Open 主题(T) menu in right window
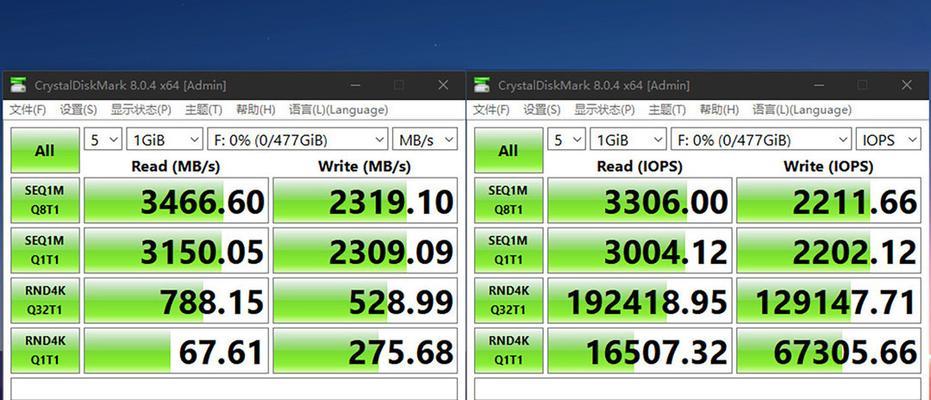Image resolution: width=931 pixels, height=400 pixels. [667, 110]
